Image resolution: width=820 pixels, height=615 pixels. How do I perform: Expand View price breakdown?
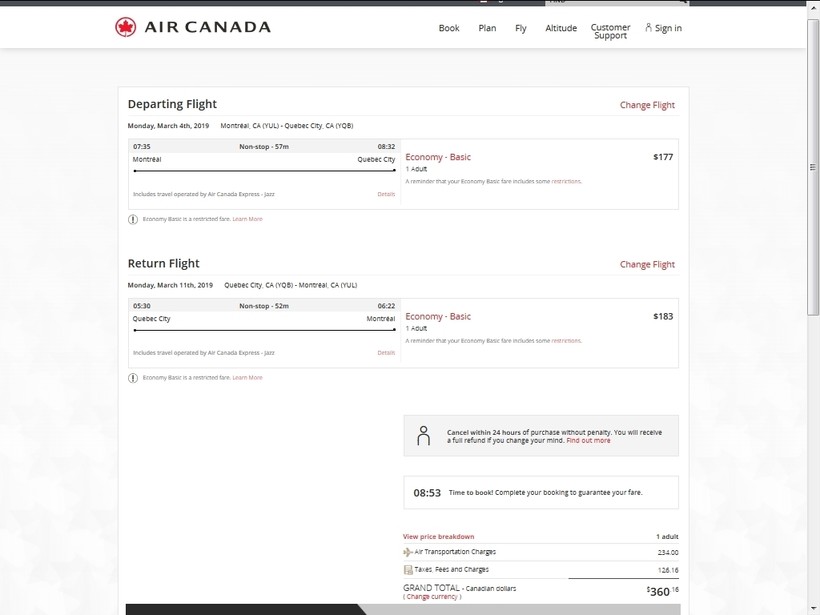pos(438,537)
